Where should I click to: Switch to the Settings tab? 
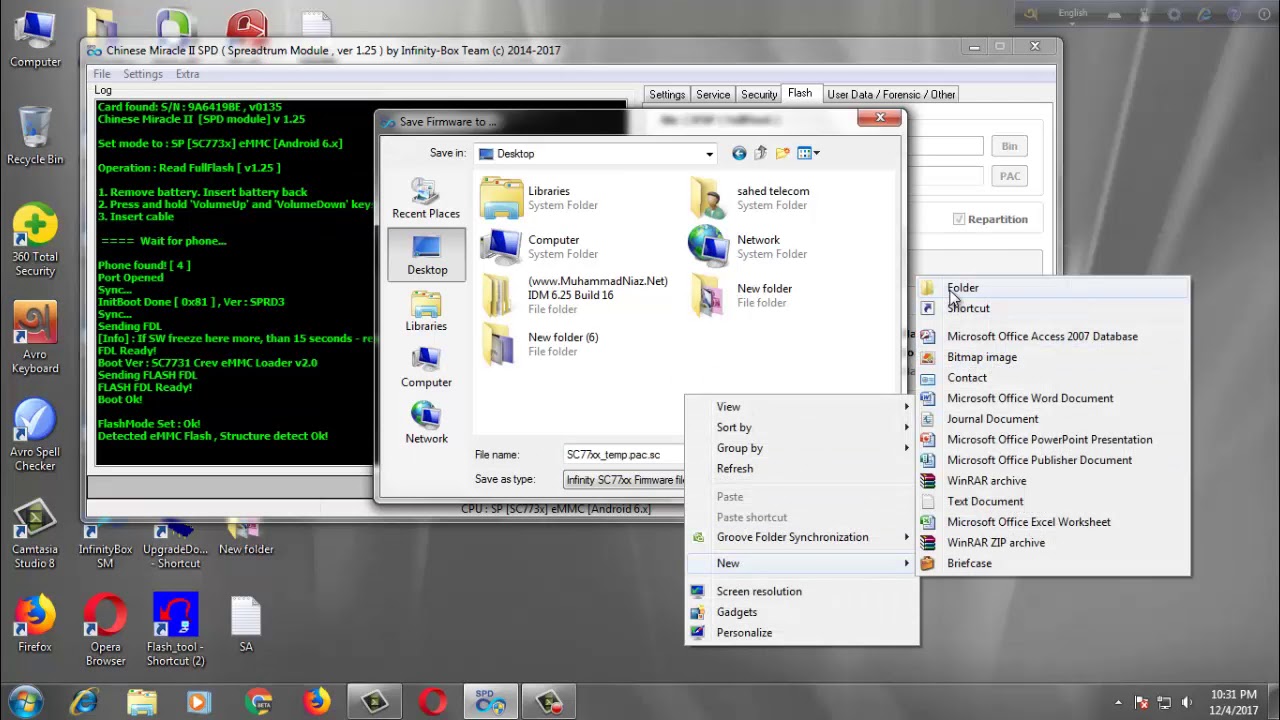coord(667,94)
